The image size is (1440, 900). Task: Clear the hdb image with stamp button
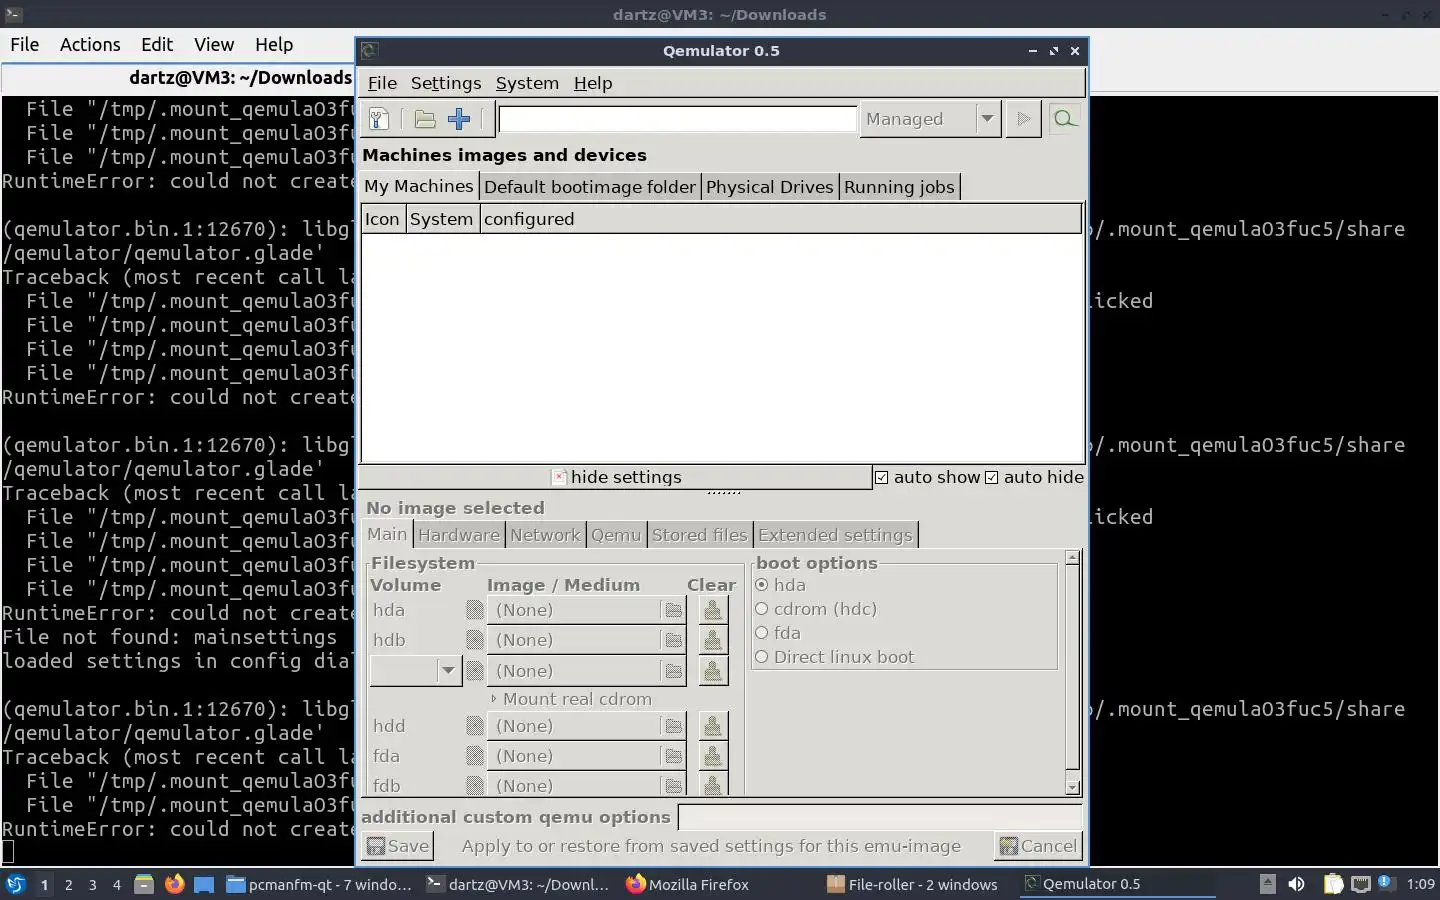coord(712,640)
